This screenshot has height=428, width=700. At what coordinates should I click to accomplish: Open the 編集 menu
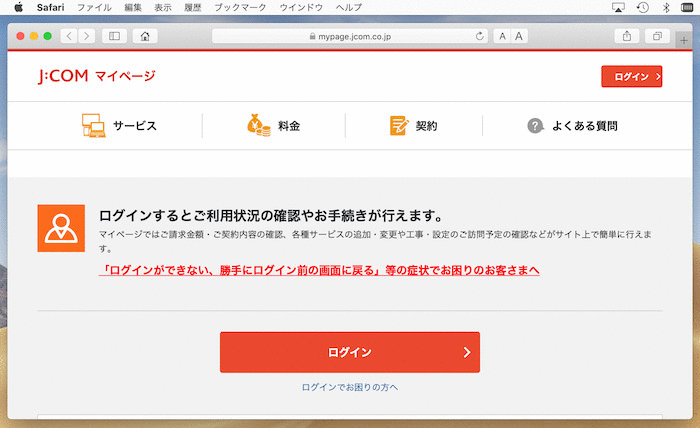133,7
